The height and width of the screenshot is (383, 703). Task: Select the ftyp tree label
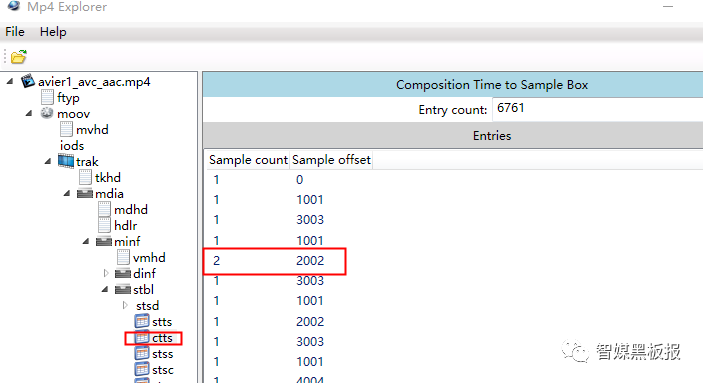coord(68,98)
